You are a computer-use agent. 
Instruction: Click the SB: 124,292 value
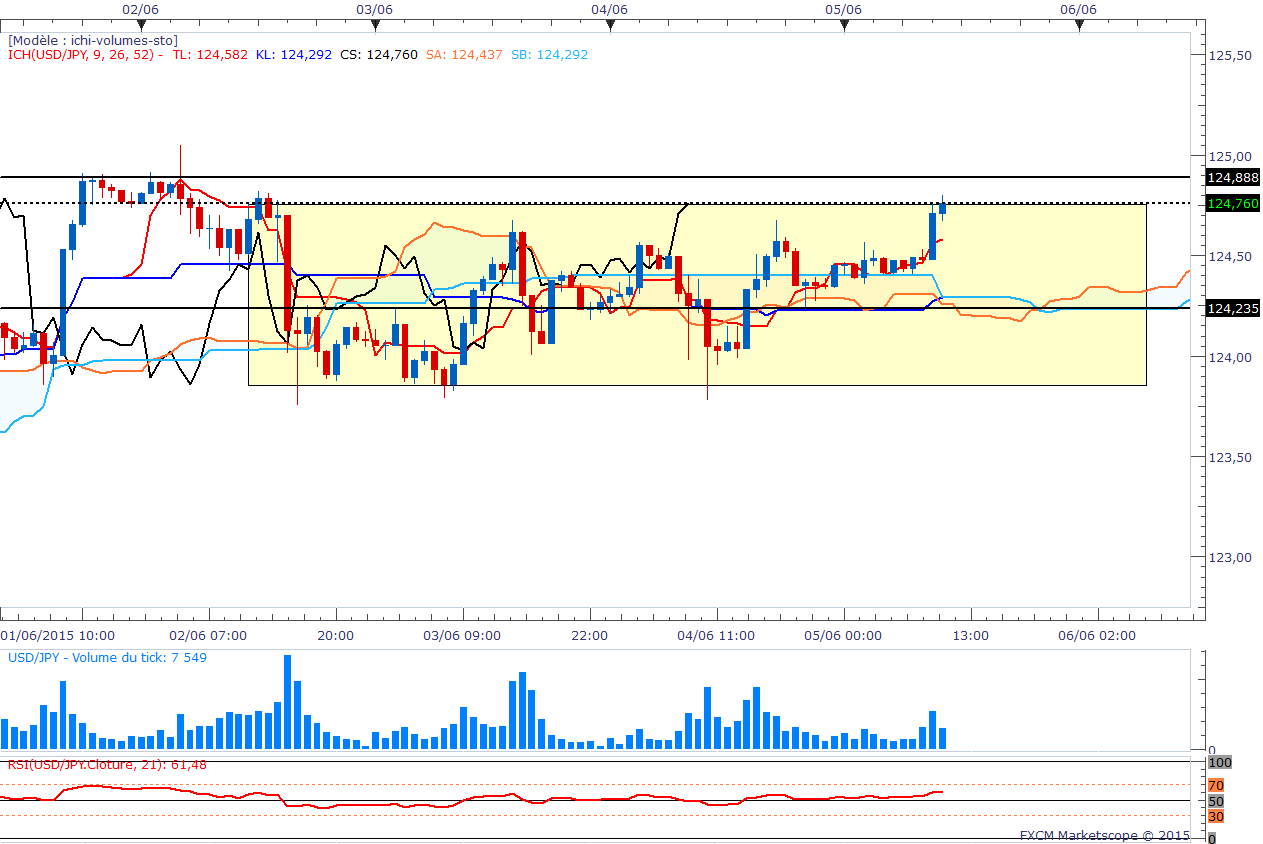(x=549, y=55)
